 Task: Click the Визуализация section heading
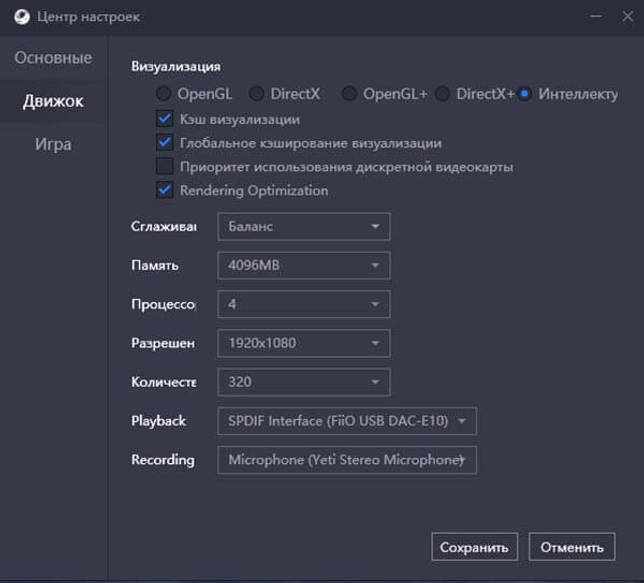point(176,66)
